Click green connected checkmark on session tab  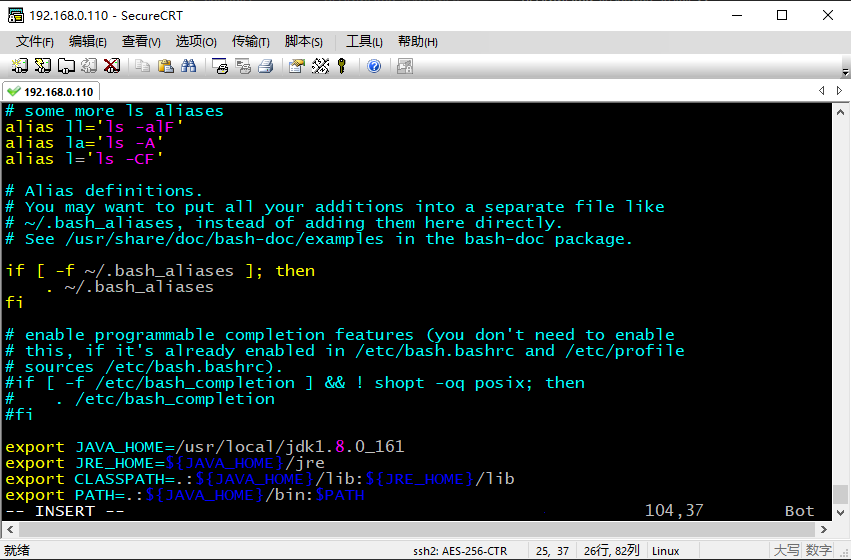click(x=14, y=92)
